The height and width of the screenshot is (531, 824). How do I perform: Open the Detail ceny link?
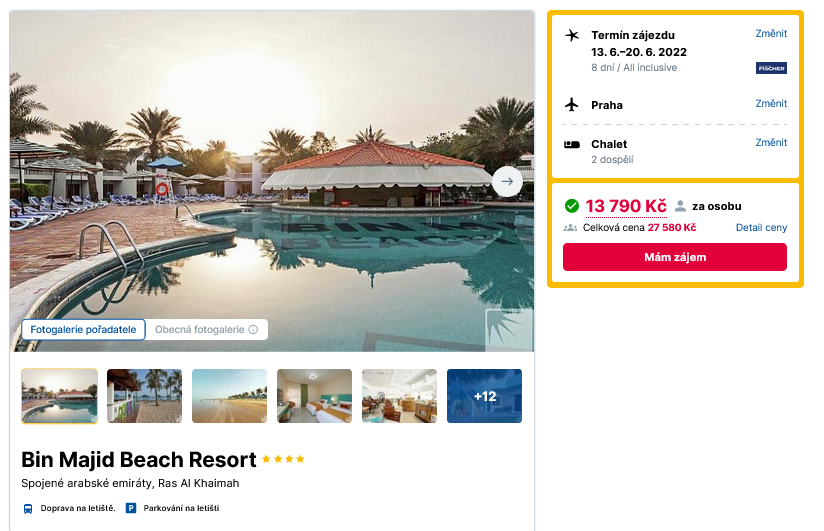(x=761, y=228)
